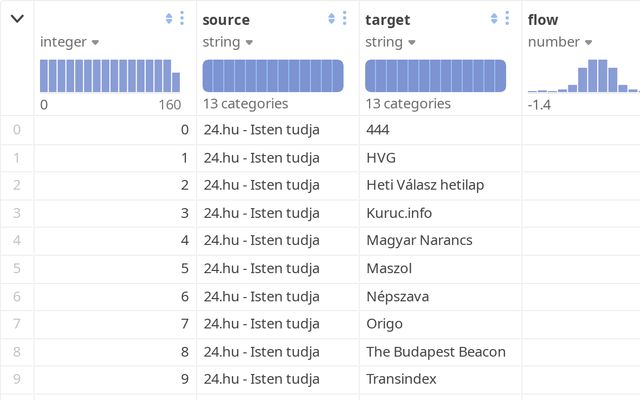Open the index column's three-dot menu

(181, 18)
